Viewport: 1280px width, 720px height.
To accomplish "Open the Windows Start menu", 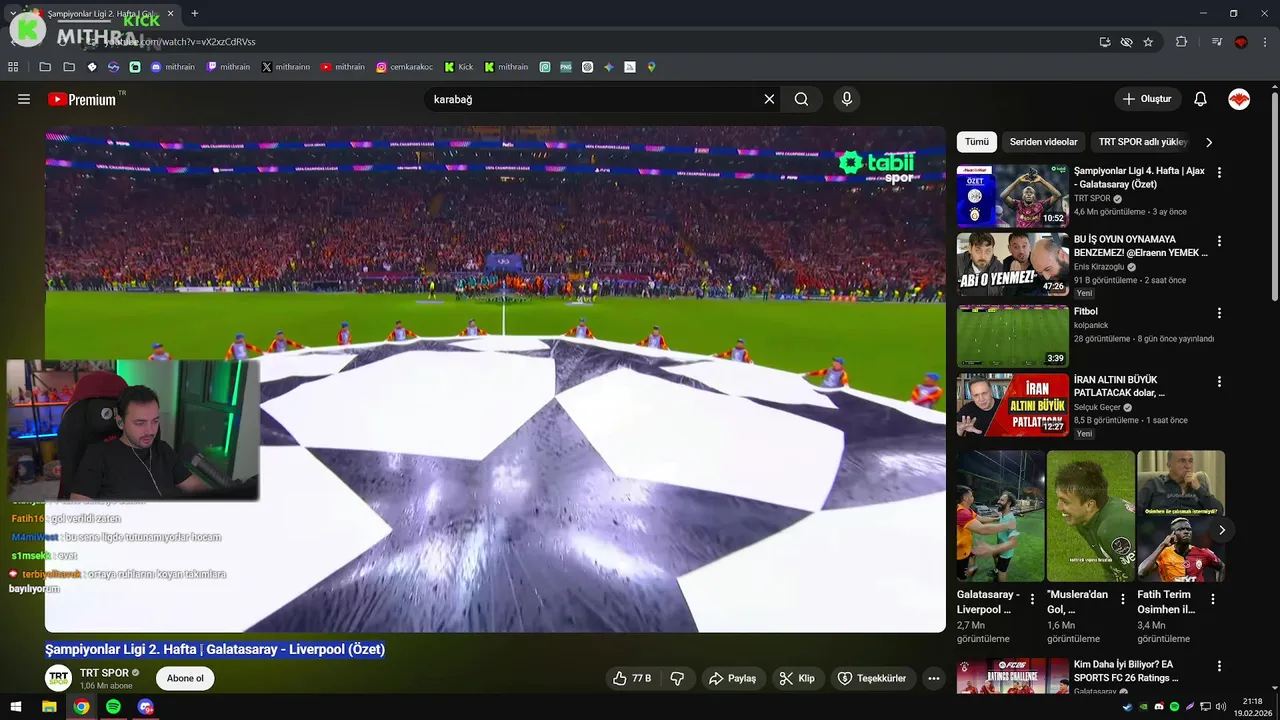I will pos(17,706).
